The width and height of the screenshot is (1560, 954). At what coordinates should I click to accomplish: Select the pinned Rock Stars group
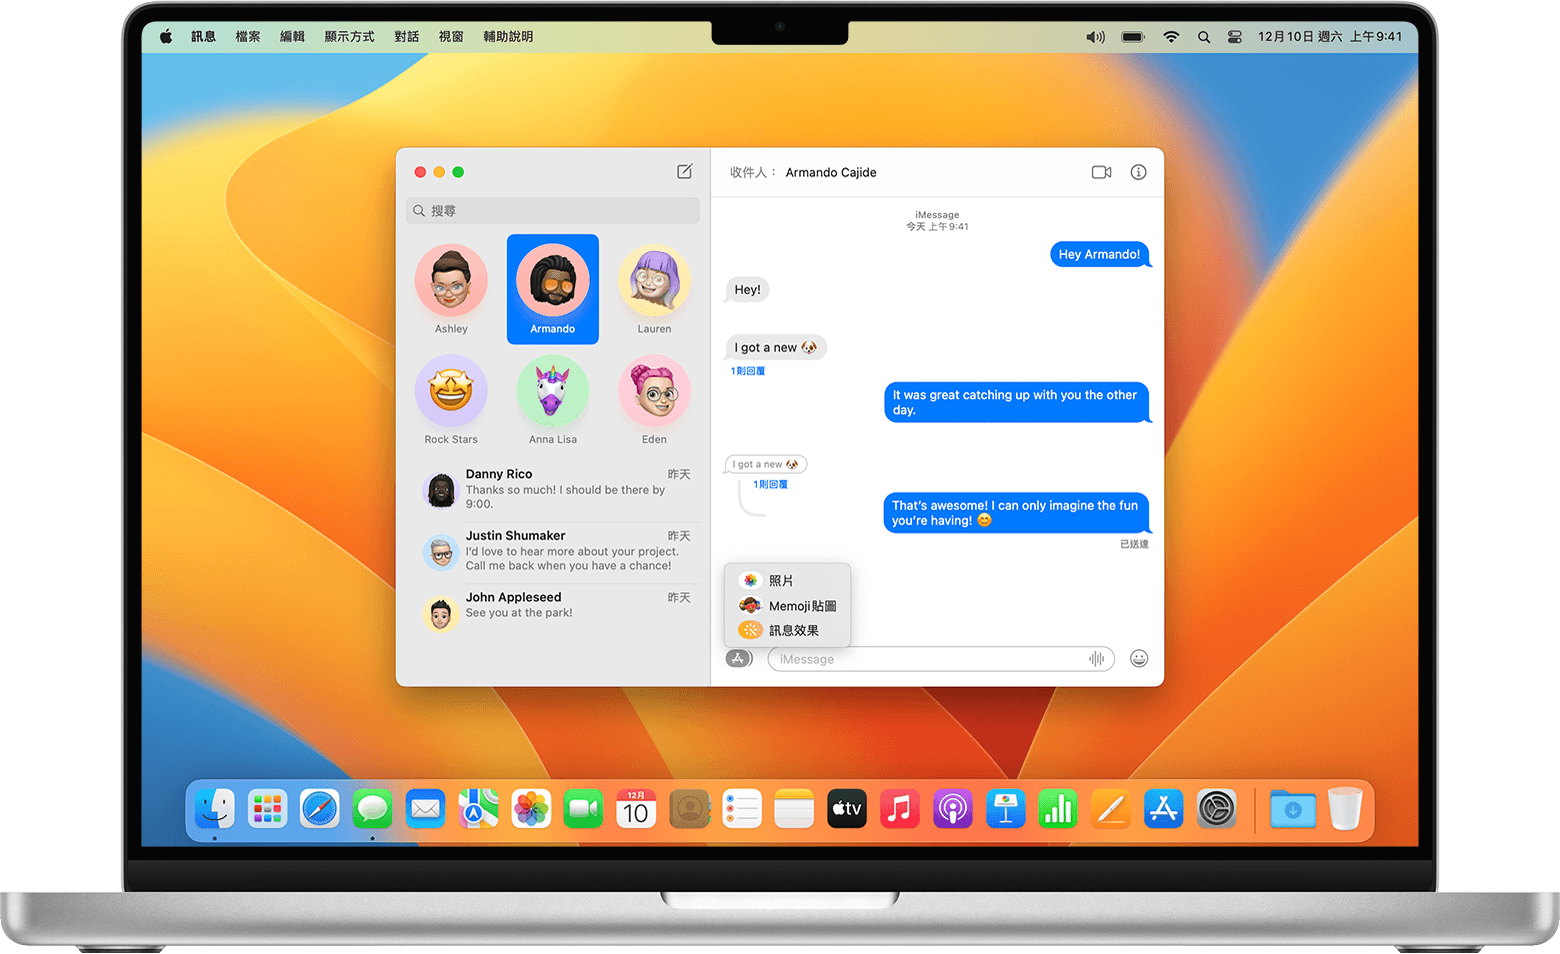451,400
